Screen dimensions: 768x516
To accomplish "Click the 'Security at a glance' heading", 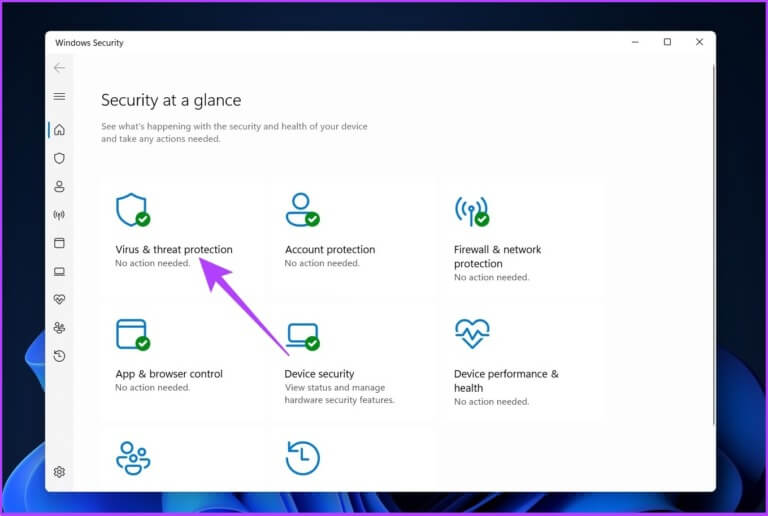I will tap(171, 100).
